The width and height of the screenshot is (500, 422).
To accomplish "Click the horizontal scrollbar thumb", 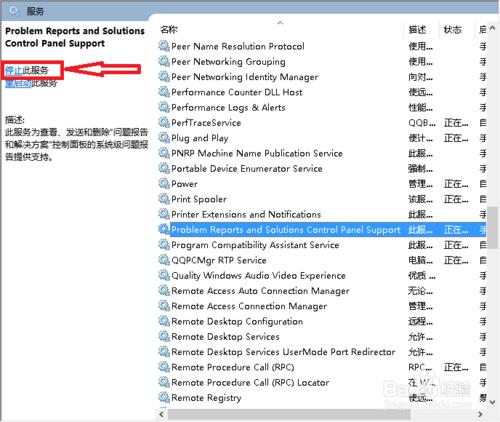I will coord(289,414).
